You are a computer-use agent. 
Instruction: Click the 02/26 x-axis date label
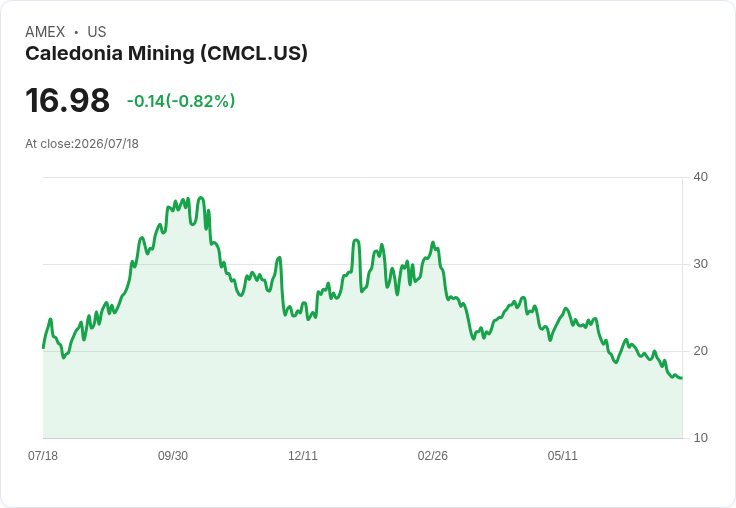tap(432, 455)
